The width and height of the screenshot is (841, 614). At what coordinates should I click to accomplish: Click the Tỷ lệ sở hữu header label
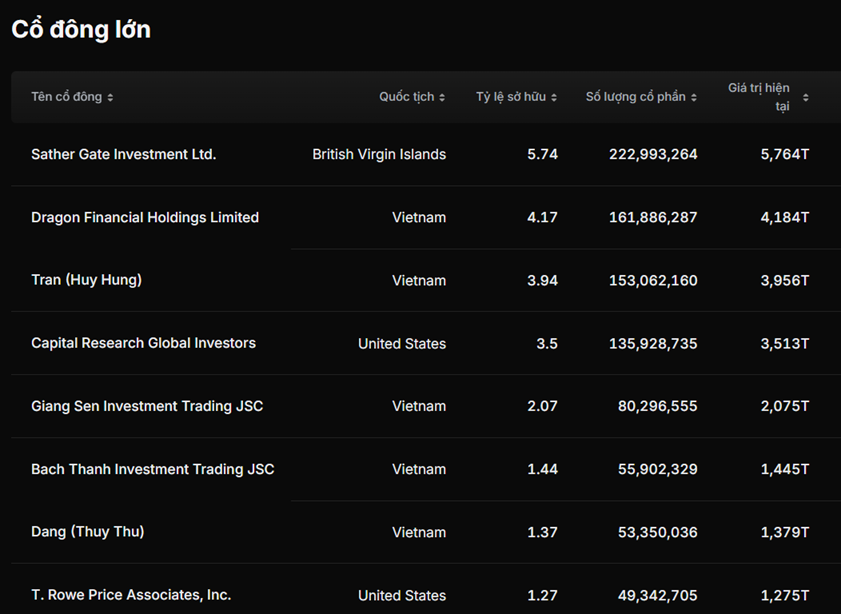[x=511, y=97]
